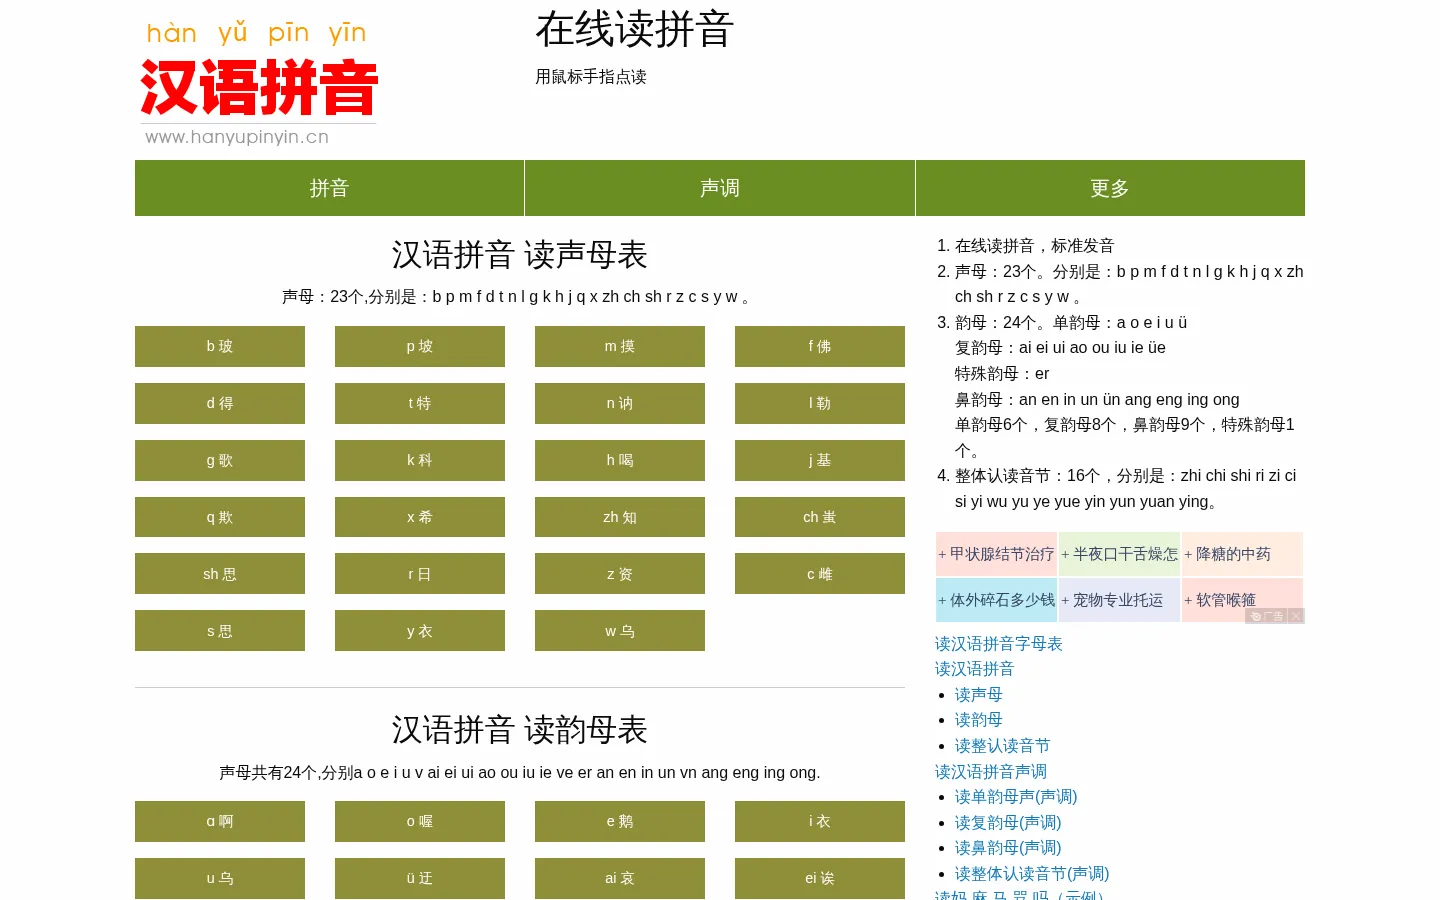This screenshot has height=900, width=1440.
Task: Play the 'ai 哀' final sound
Action: [620, 878]
